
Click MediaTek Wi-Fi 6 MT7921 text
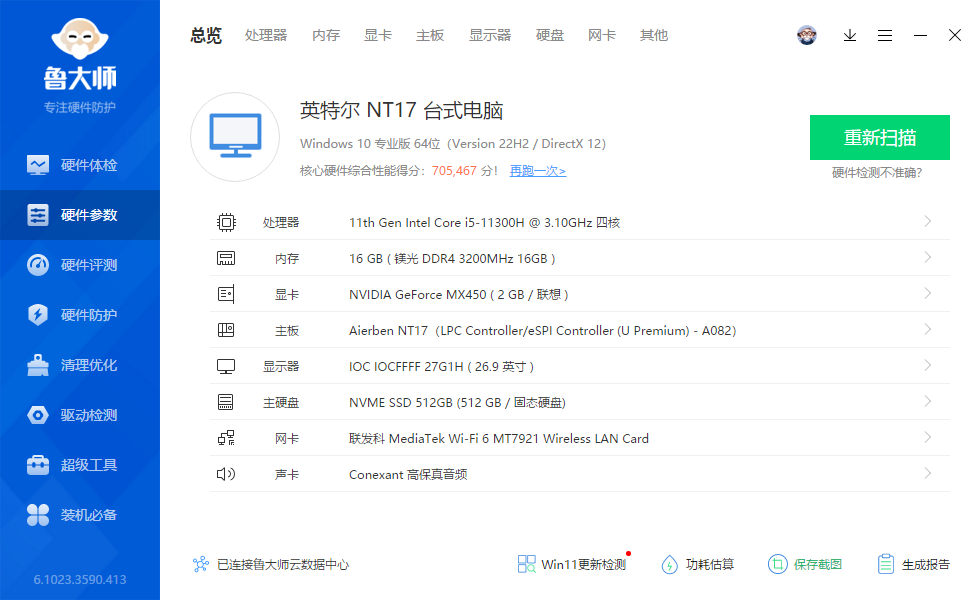pos(499,438)
